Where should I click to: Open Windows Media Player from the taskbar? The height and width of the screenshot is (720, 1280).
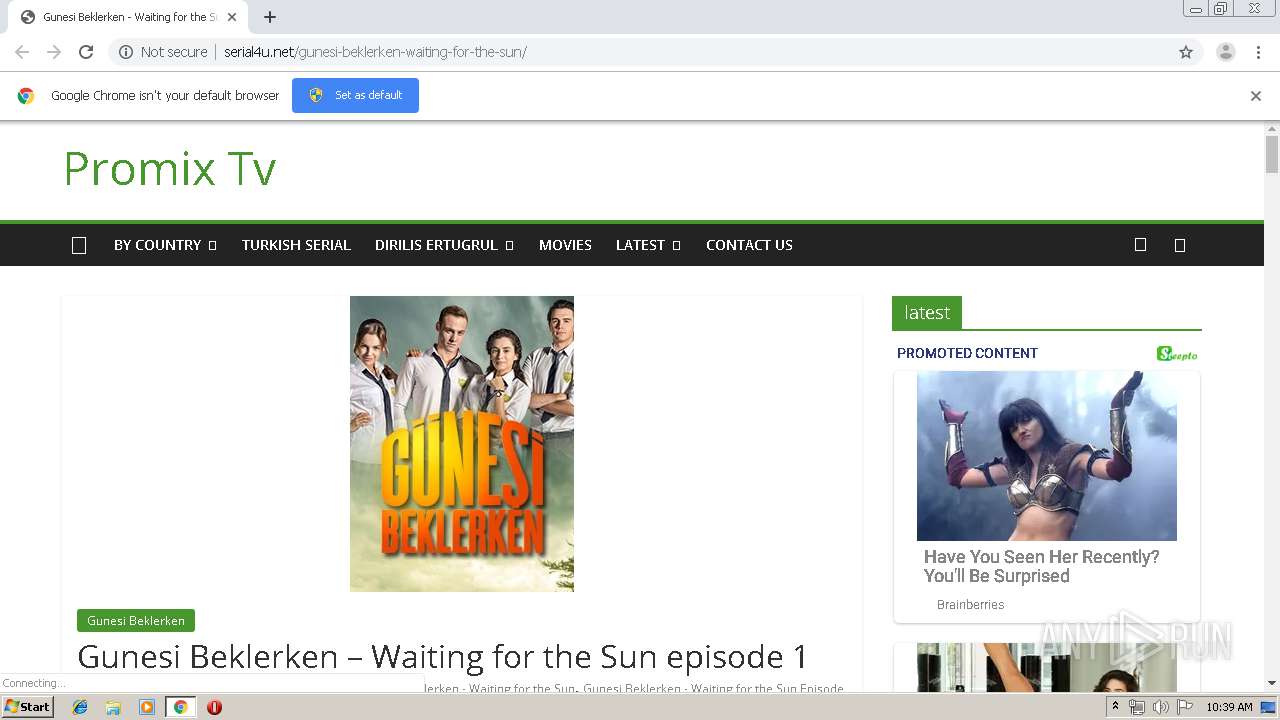pyautogui.click(x=147, y=707)
